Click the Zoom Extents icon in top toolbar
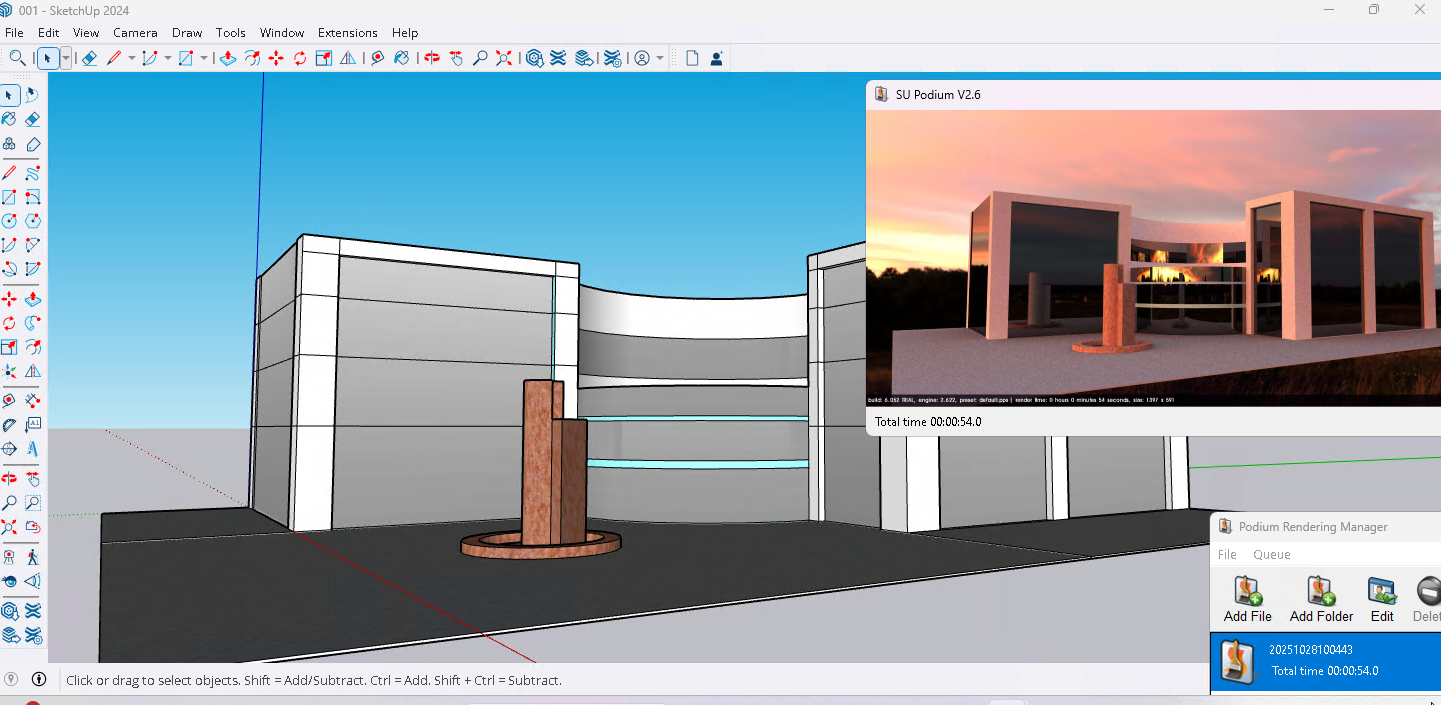The height and width of the screenshot is (705, 1441). (504, 59)
